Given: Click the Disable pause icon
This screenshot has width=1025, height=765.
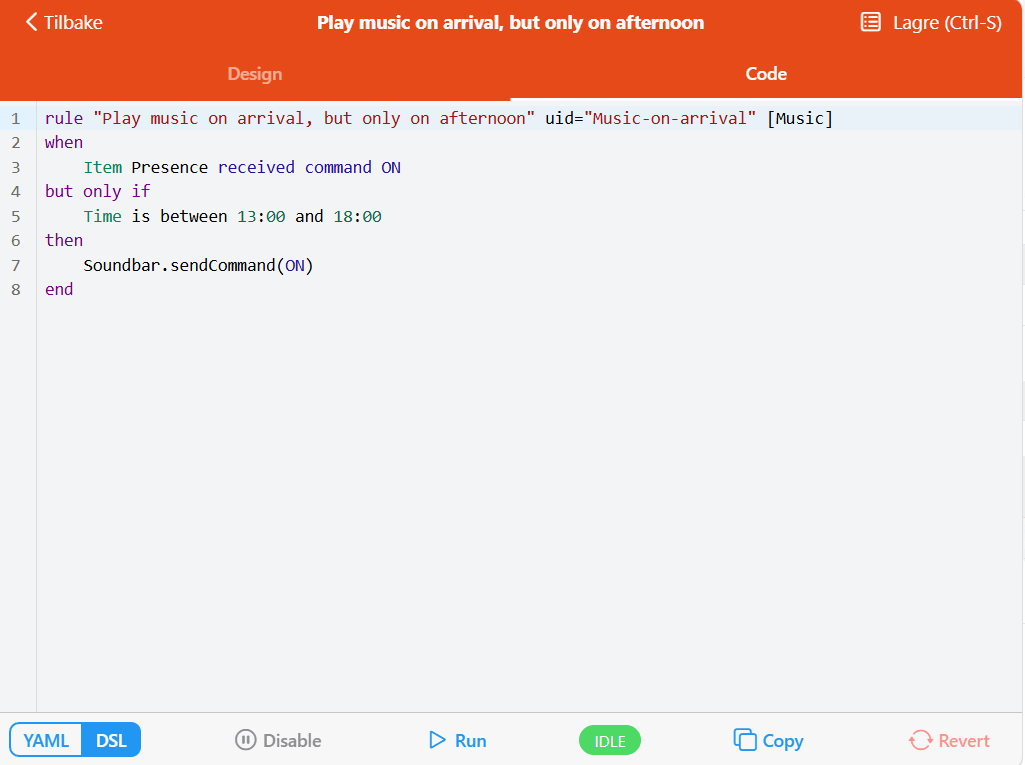Looking at the screenshot, I should tap(246, 740).
